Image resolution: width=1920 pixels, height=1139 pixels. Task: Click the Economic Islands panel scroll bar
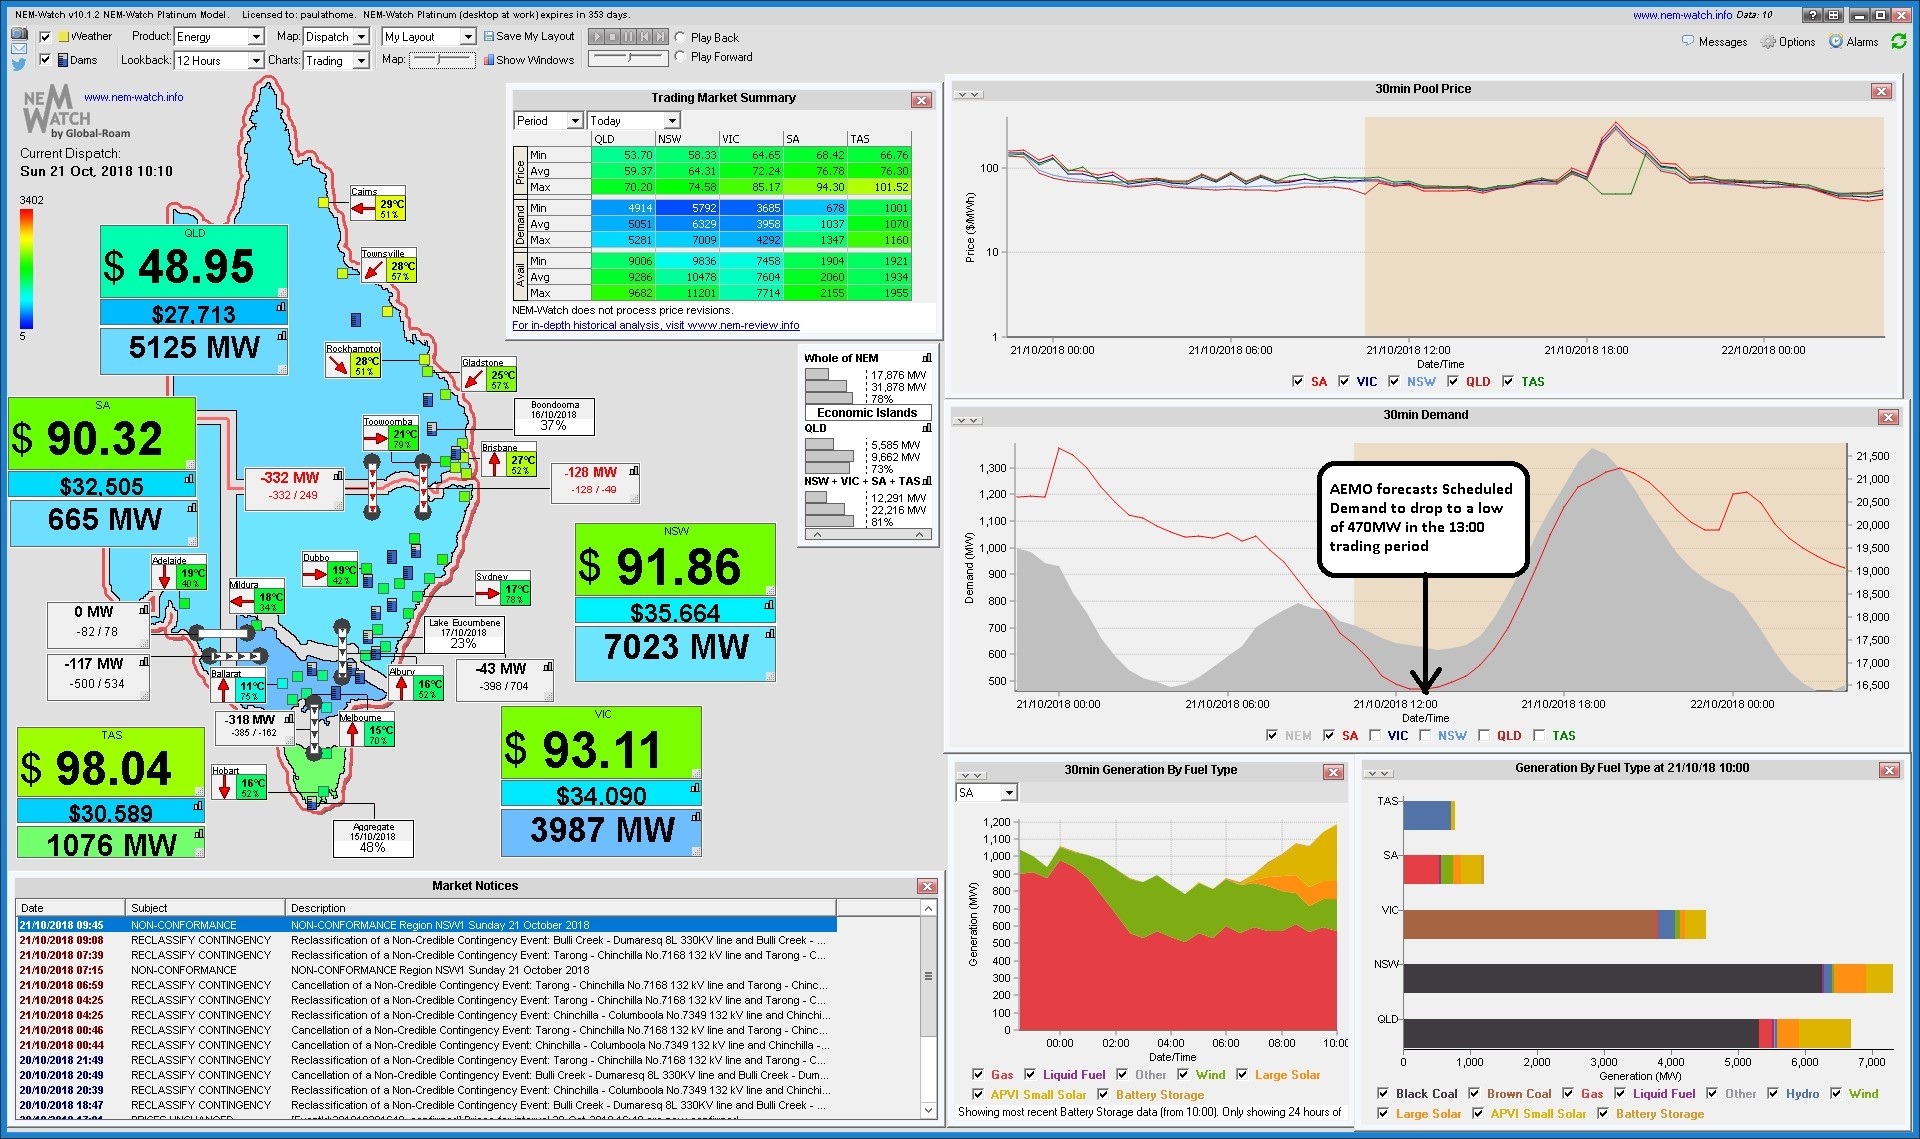[868, 535]
